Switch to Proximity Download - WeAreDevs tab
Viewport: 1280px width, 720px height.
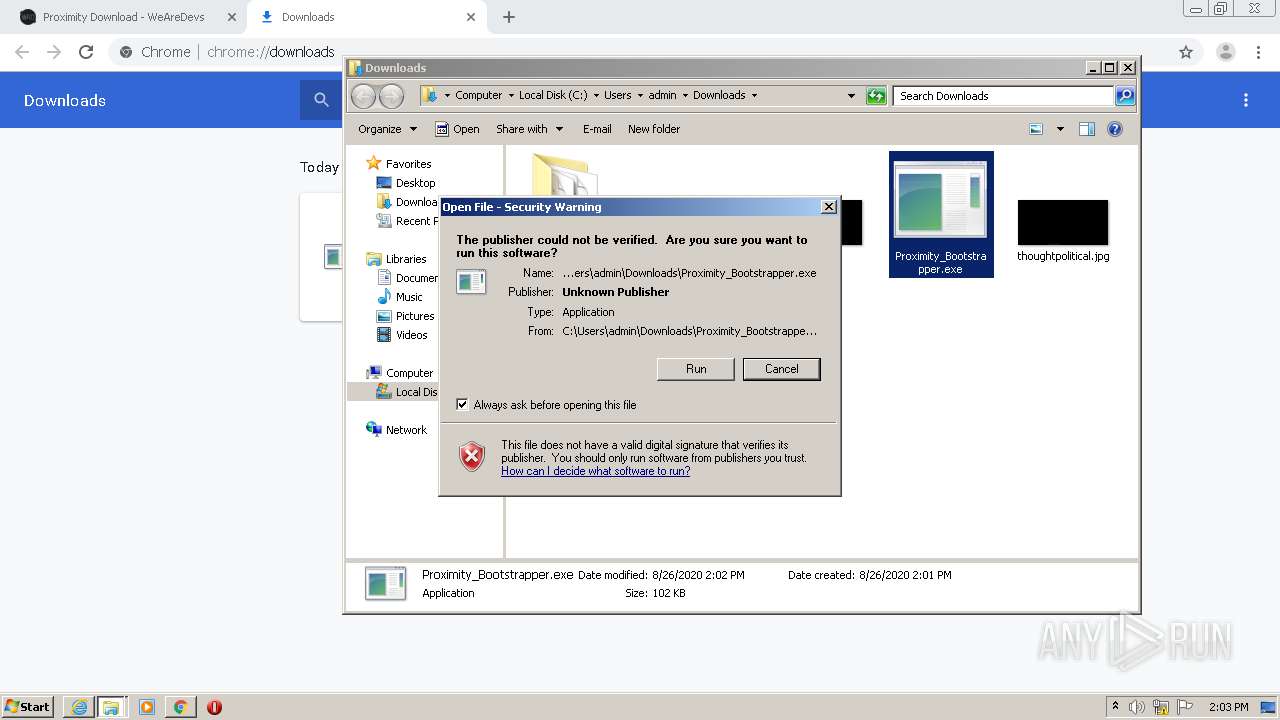[122, 17]
